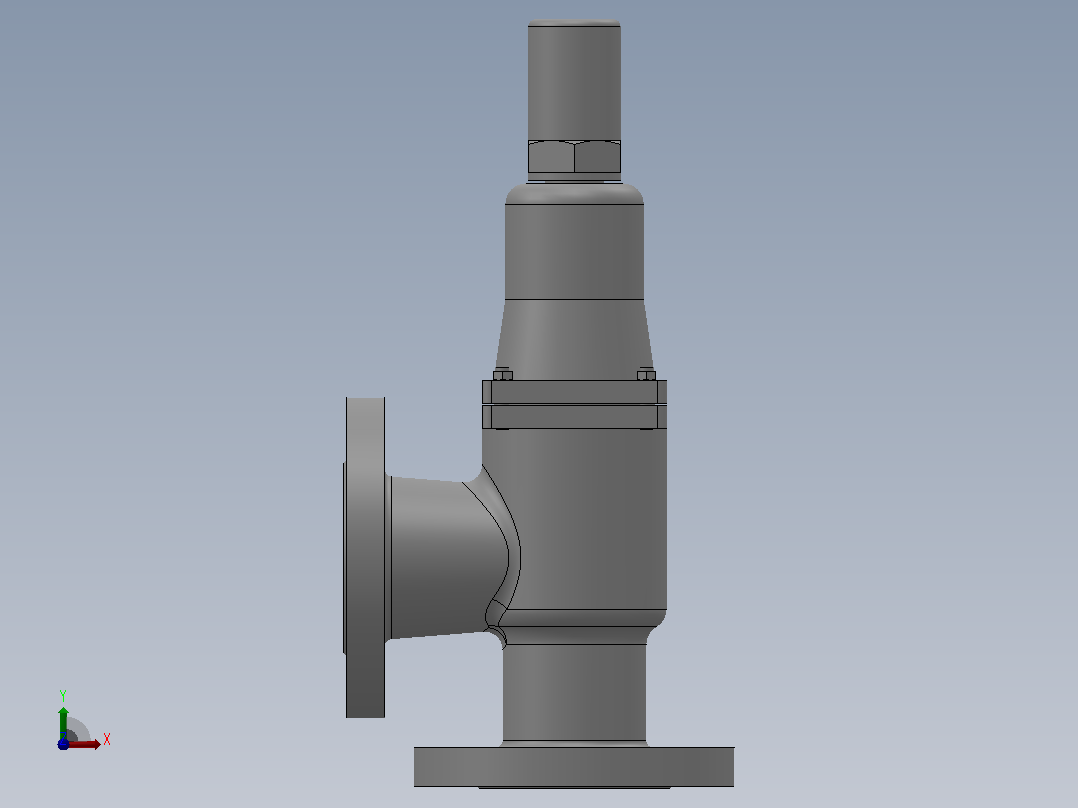This screenshot has height=808, width=1078.
Task: Click the blue Z axis dot of the triad
Action: point(63,744)
